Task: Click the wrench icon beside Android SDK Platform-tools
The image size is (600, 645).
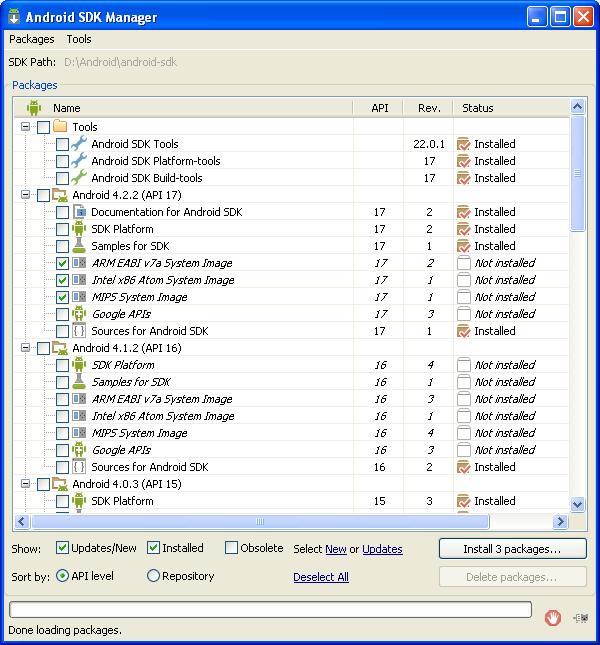Action: pos(79,160)
